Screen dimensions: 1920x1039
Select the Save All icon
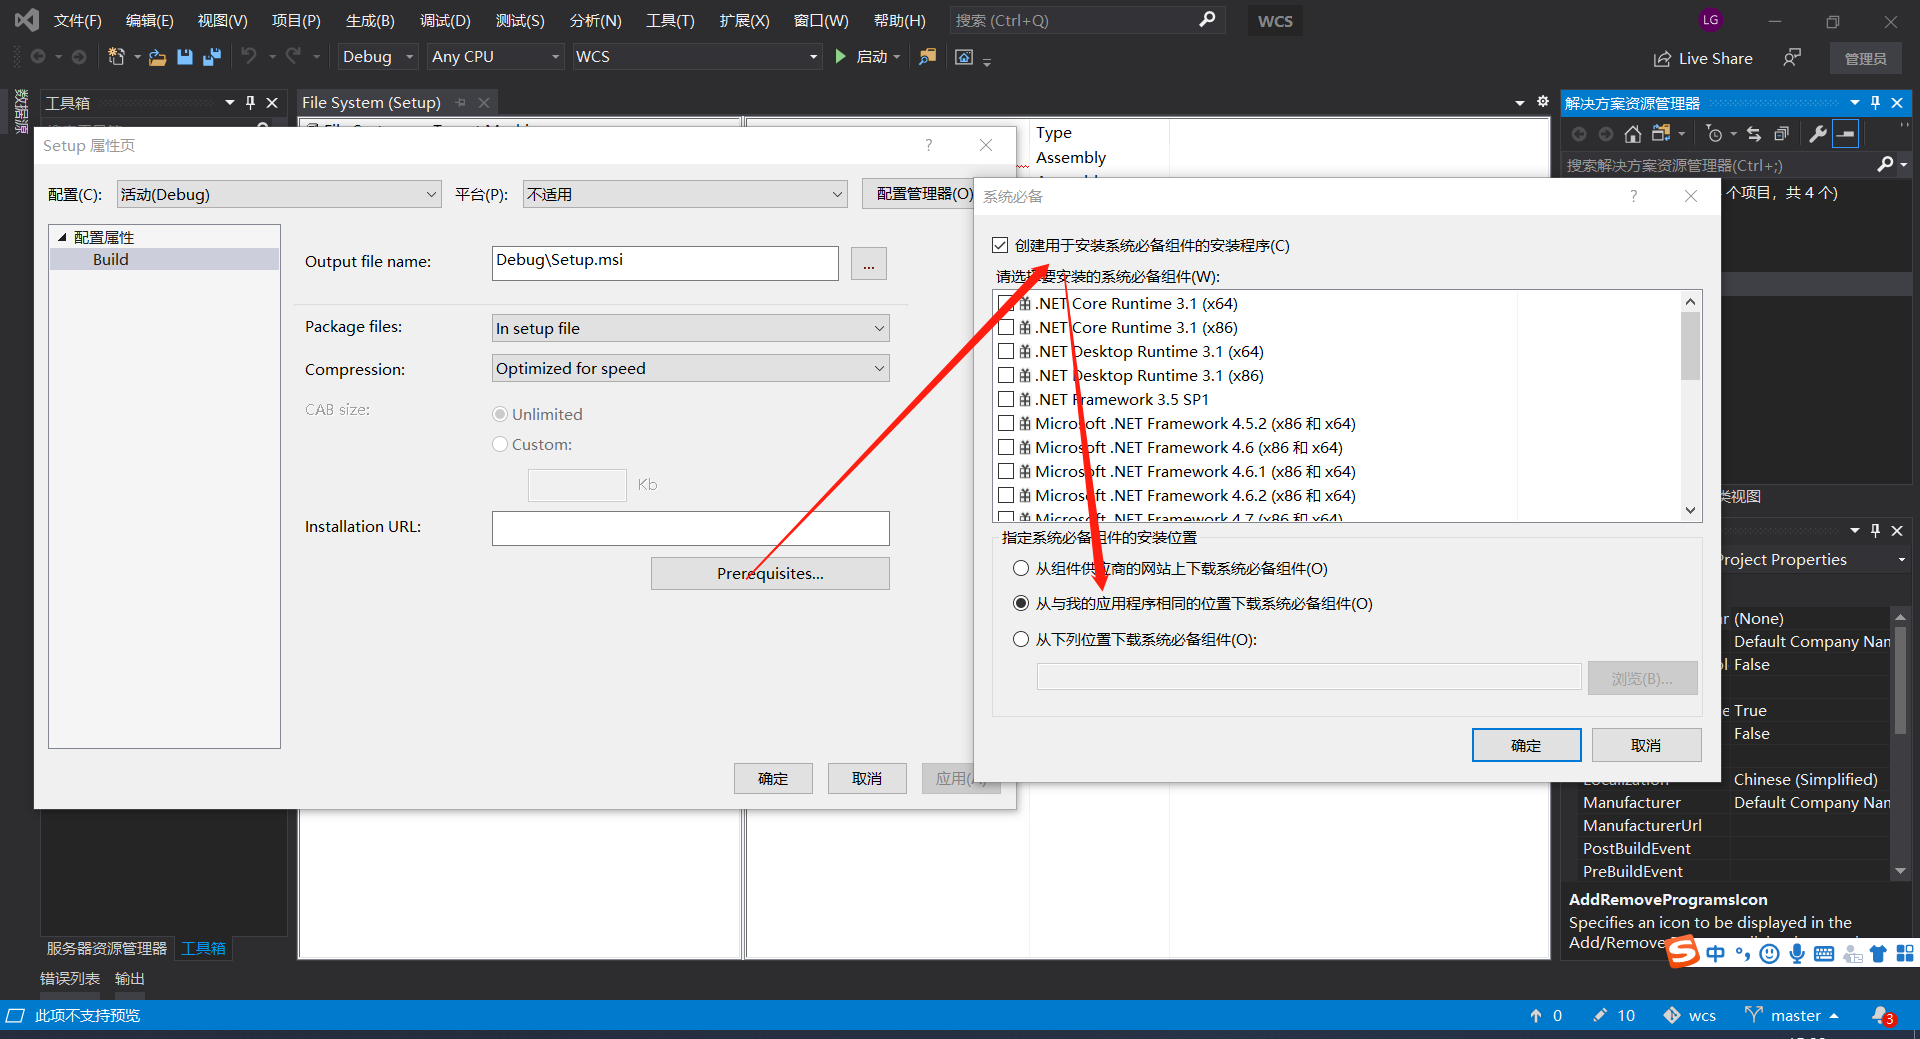(212, 57)
